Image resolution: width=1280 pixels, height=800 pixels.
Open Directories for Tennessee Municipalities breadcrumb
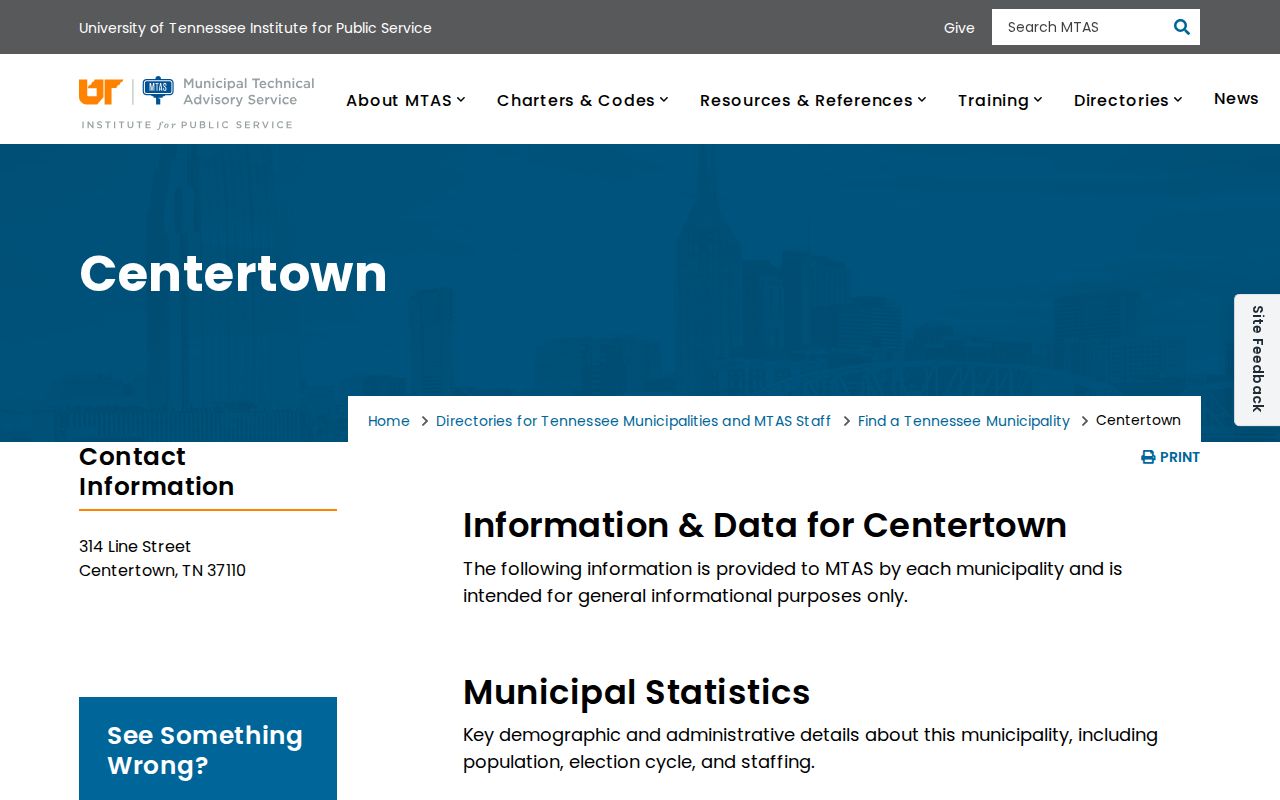pyautogui.click(x=633, y=421)
